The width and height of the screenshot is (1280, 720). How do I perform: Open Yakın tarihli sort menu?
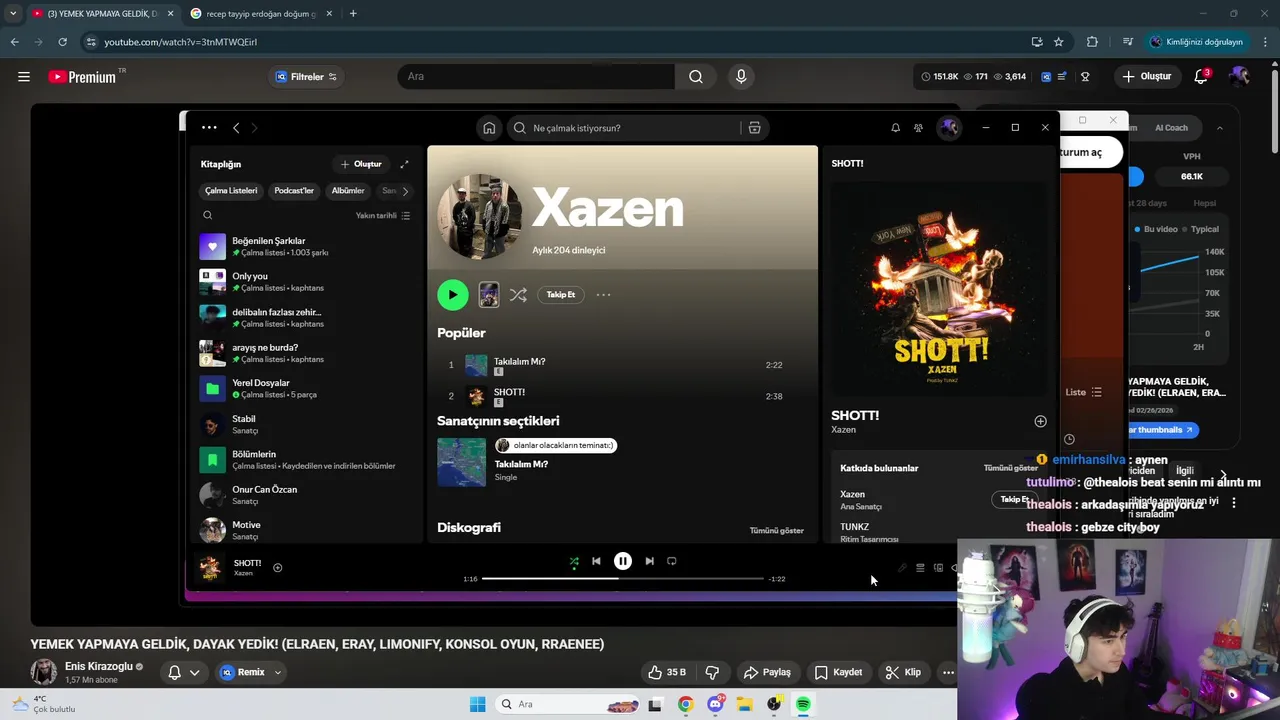(383, 215)
